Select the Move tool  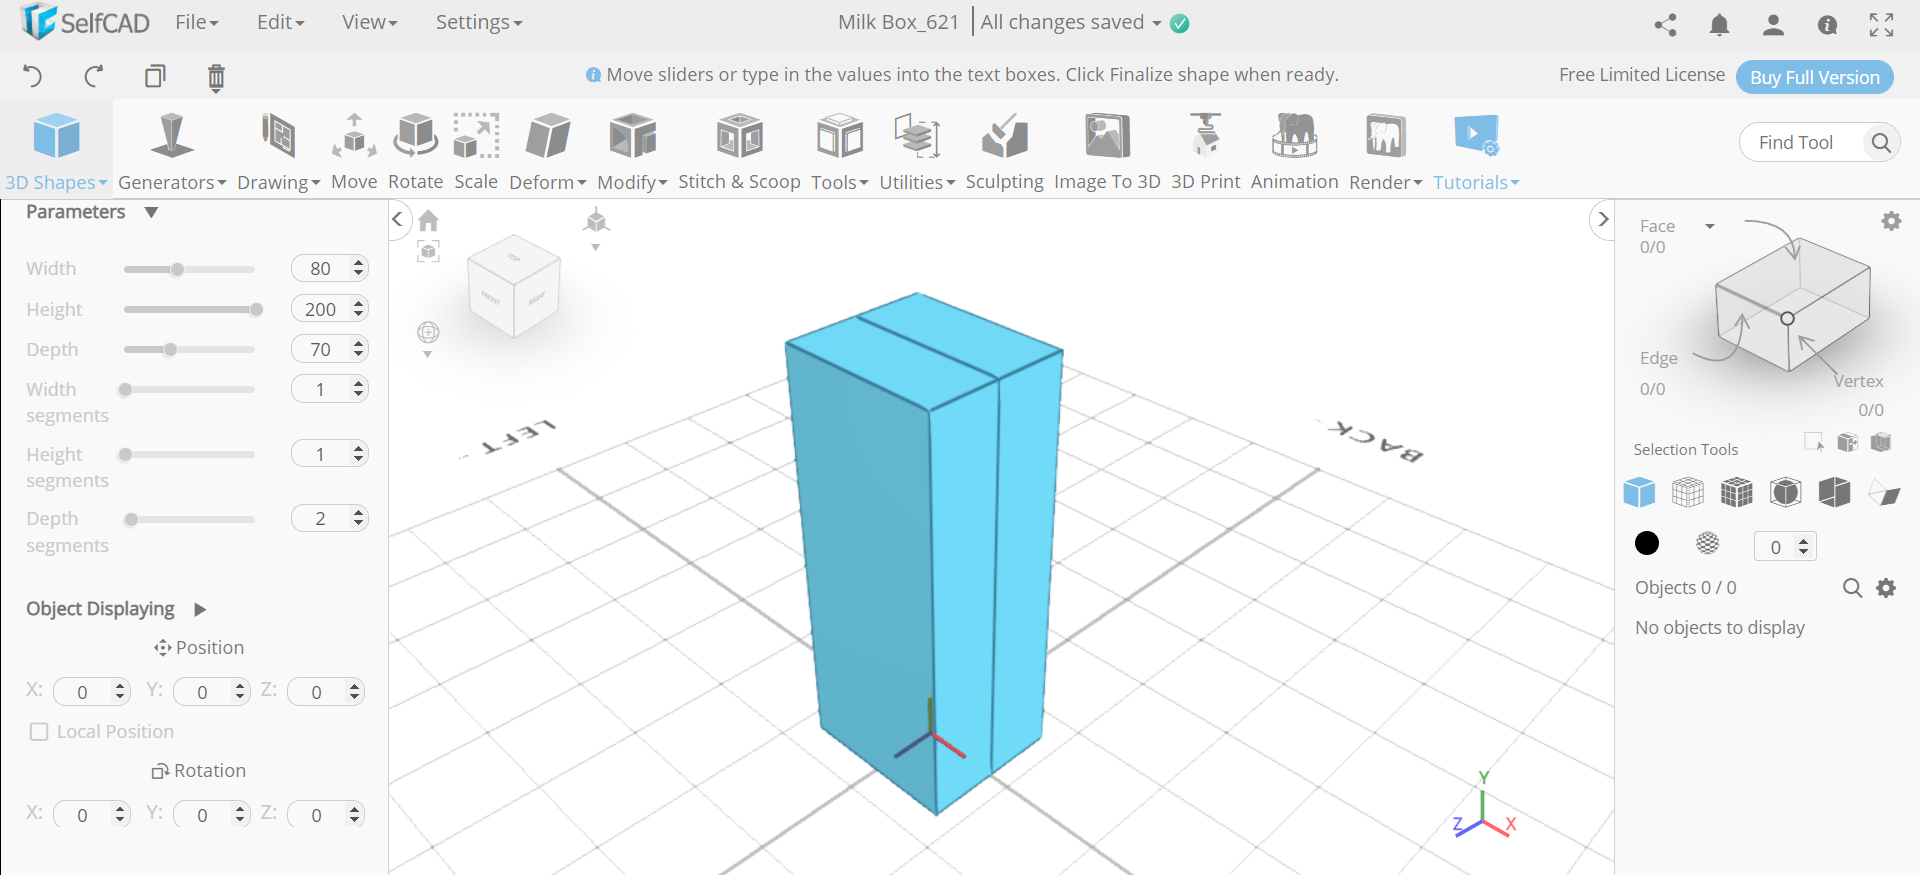pyautogui.click(x=354, y=151)
